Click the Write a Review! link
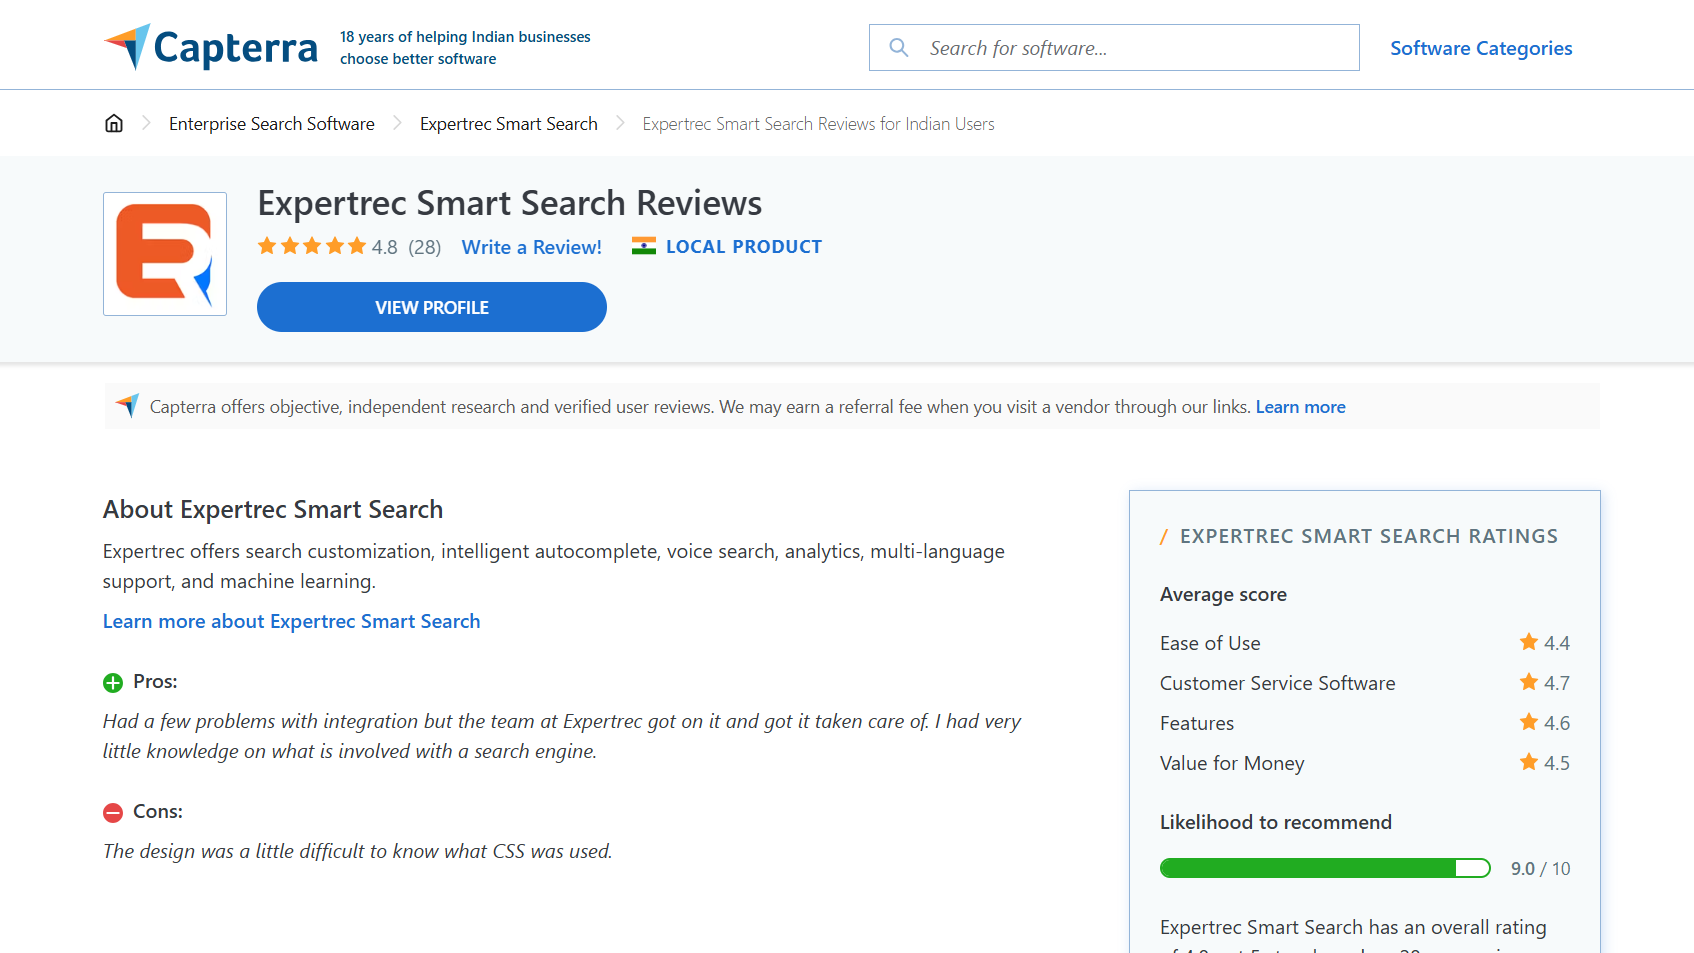 coord(531,247)
